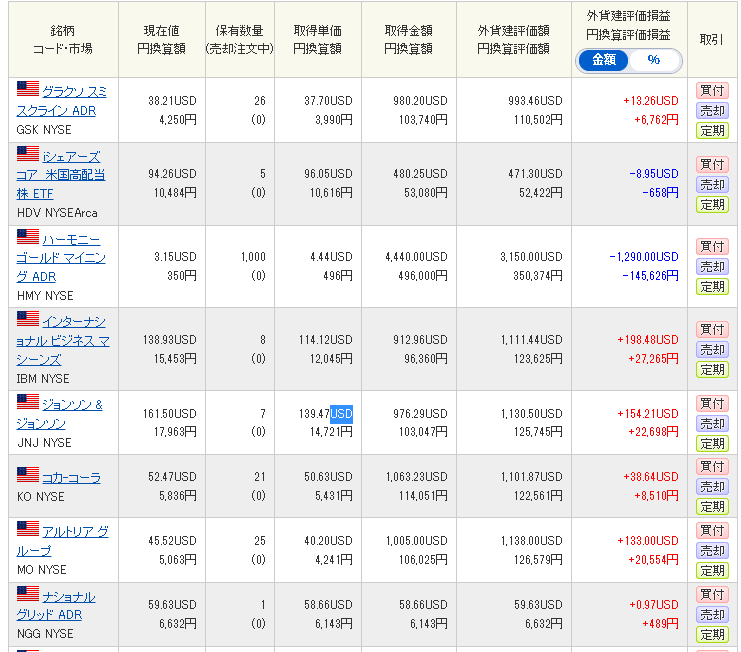Click 売却 button for MO row

tap(712, 551)
